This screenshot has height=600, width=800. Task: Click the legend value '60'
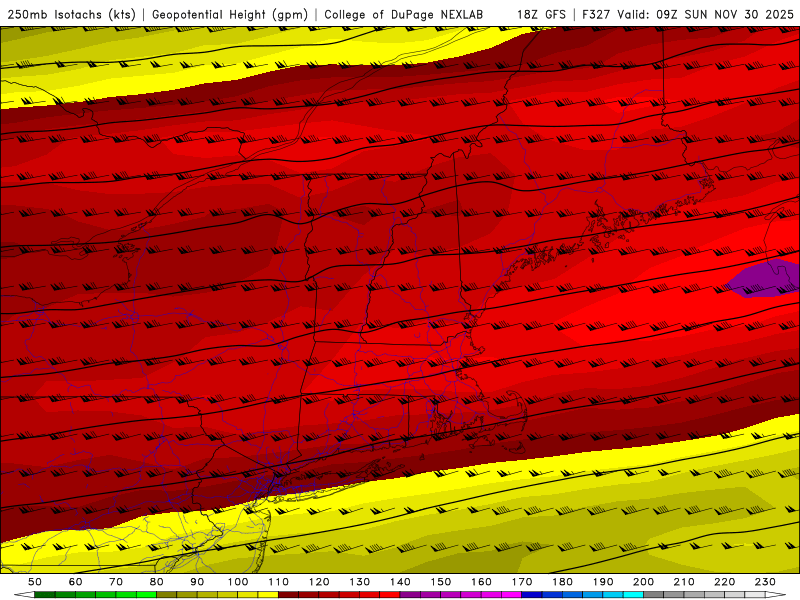tap(76, 582)
